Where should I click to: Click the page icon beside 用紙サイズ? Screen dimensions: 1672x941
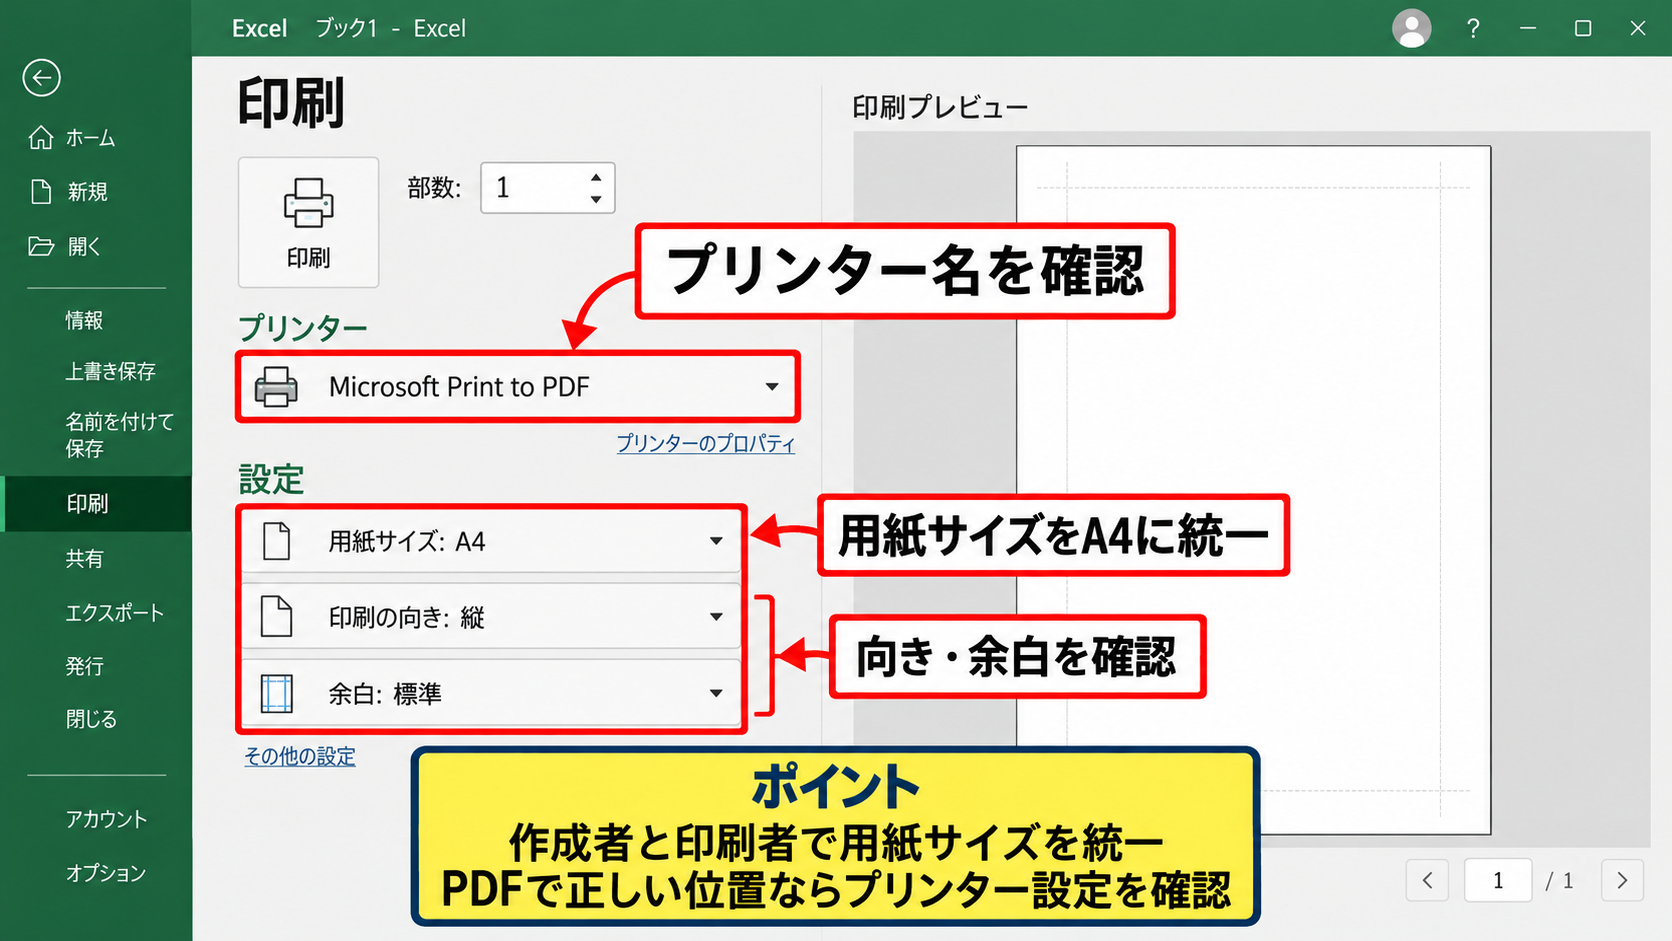276,541
